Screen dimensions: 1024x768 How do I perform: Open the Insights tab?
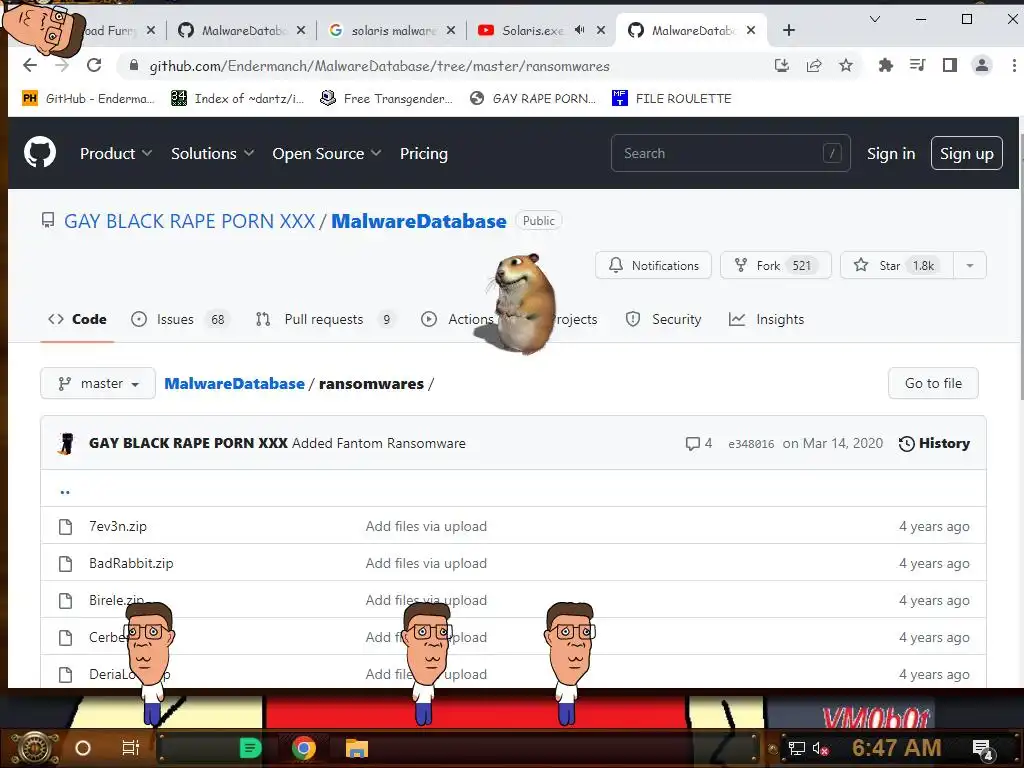point(766,319)
